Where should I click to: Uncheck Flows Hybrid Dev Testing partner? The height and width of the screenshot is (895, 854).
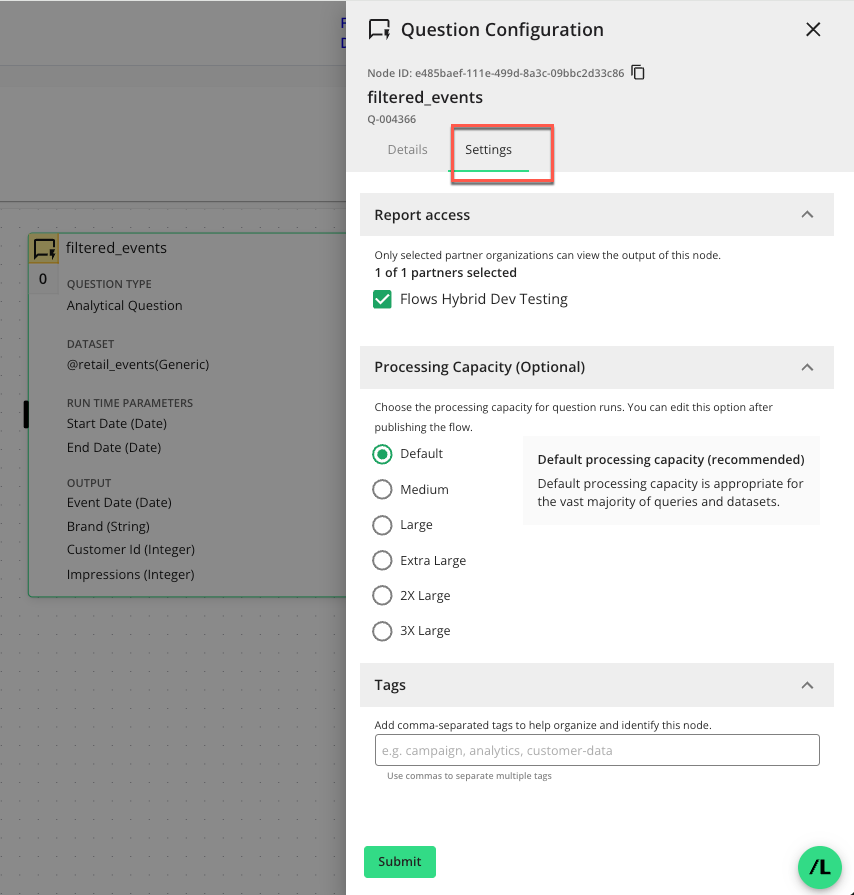coord(382,299)
